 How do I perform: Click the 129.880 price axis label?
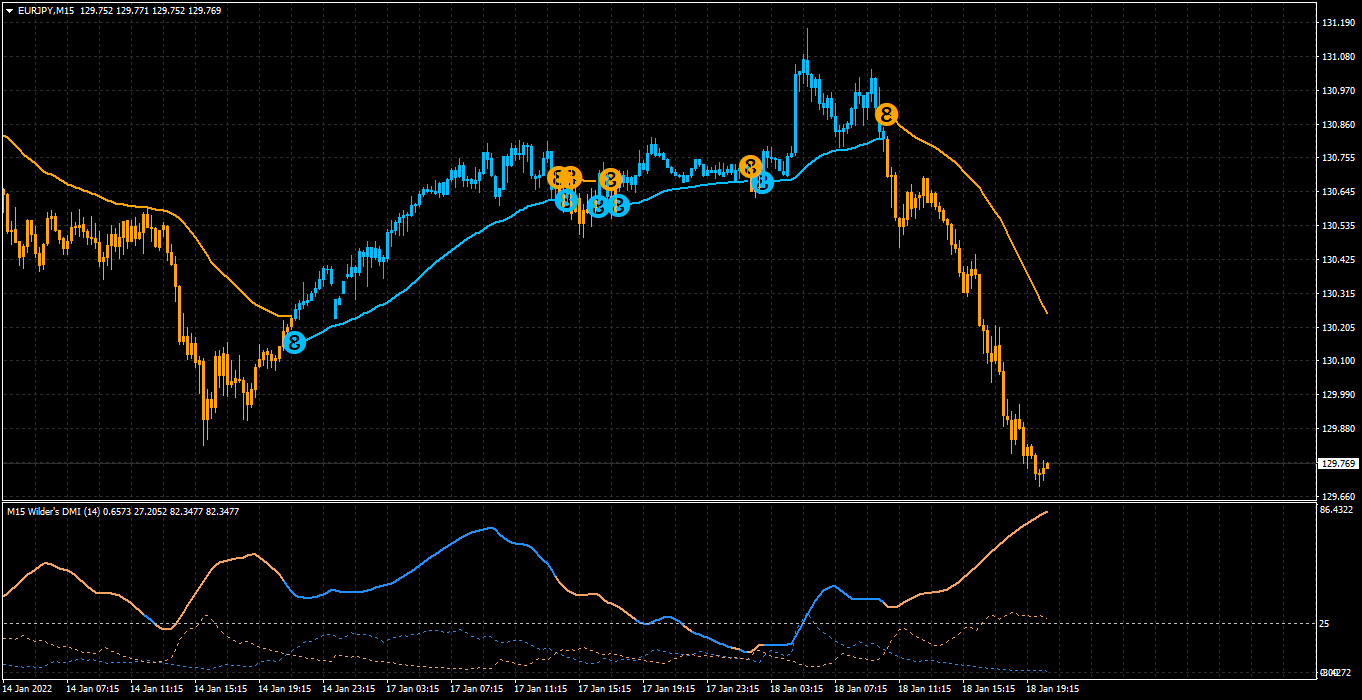pyautogui.click(x=1338, y=429)
